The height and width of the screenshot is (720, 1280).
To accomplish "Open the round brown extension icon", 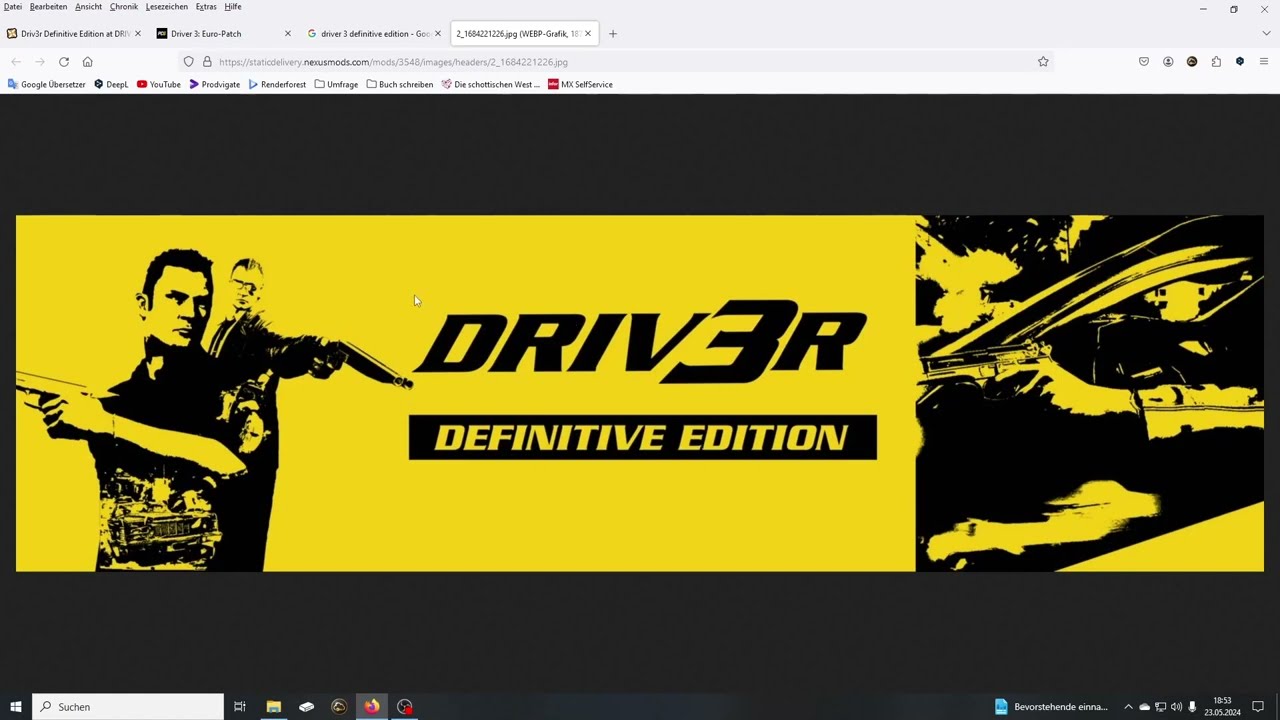I will [x=1192, y=62].
